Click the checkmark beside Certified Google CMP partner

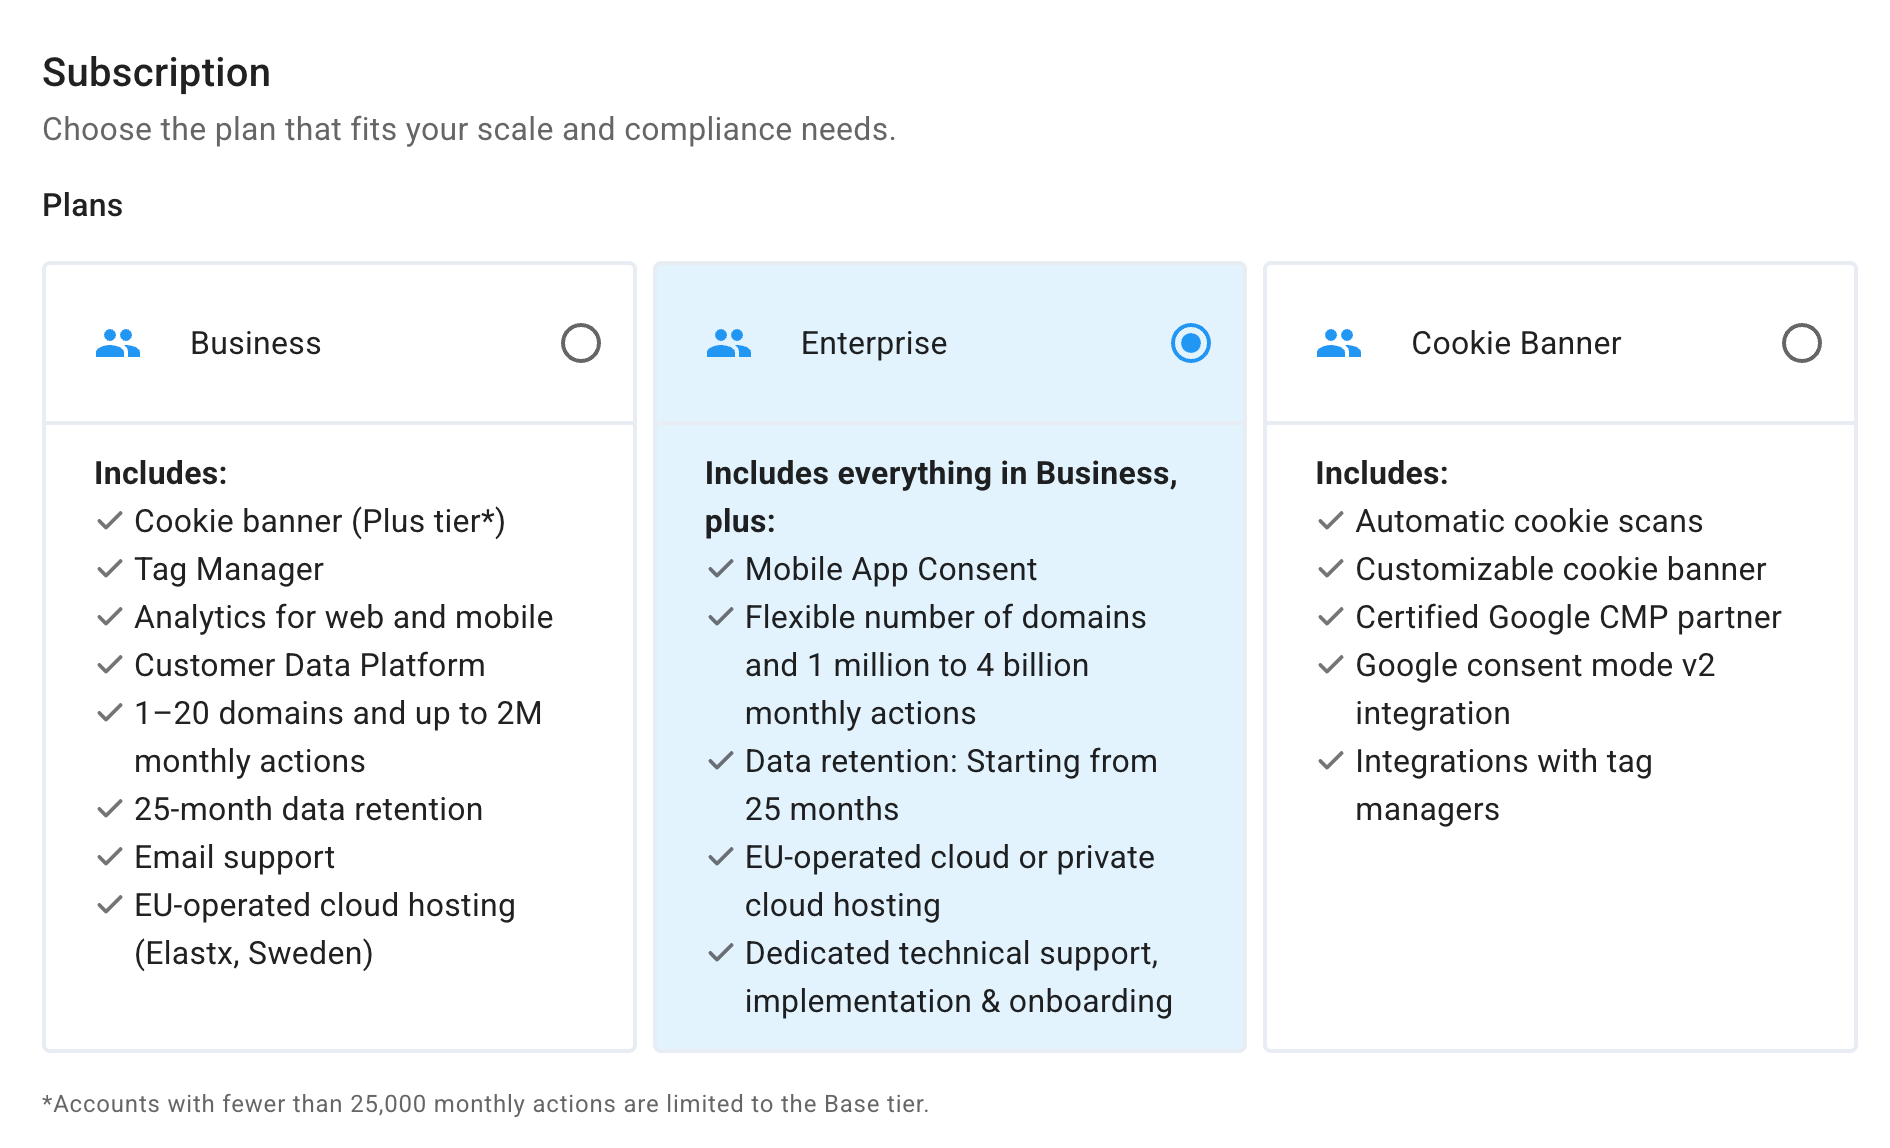pos(1330,617)
